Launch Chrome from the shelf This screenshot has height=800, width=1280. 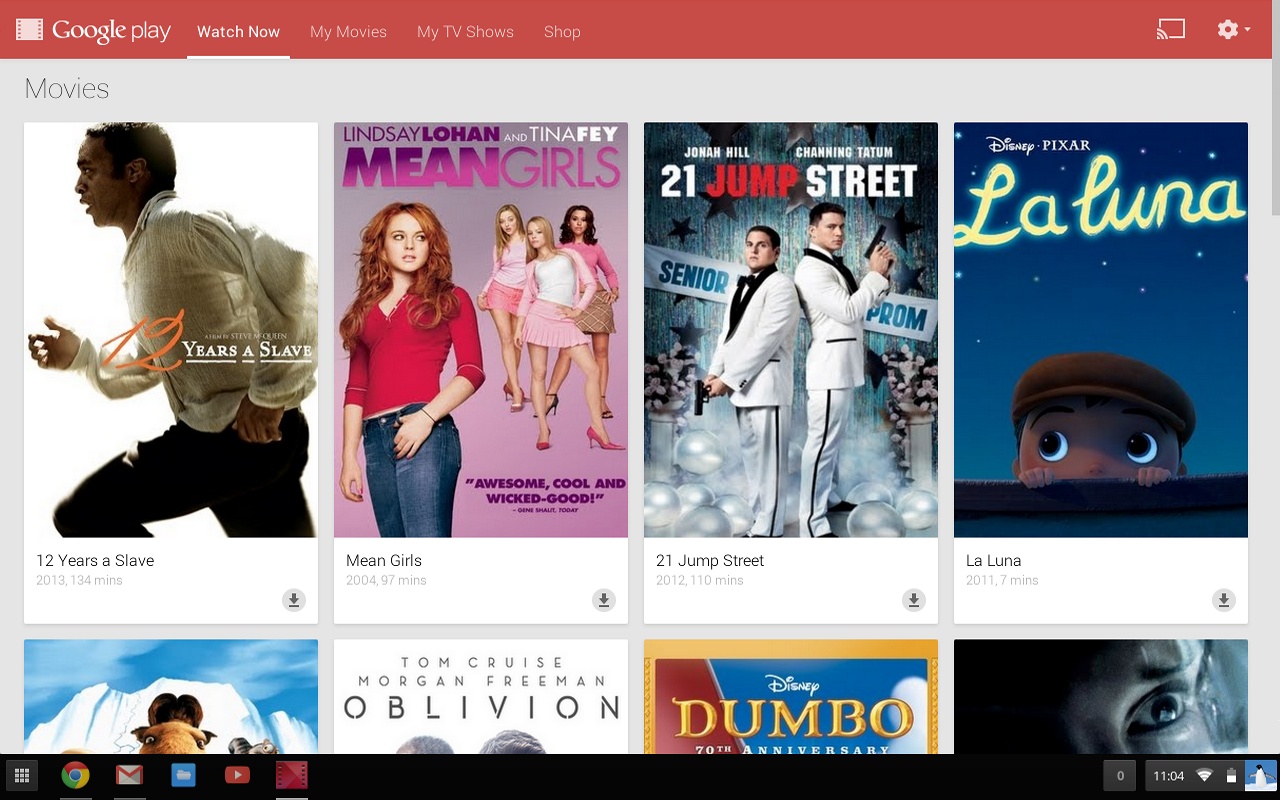[75, 776]
